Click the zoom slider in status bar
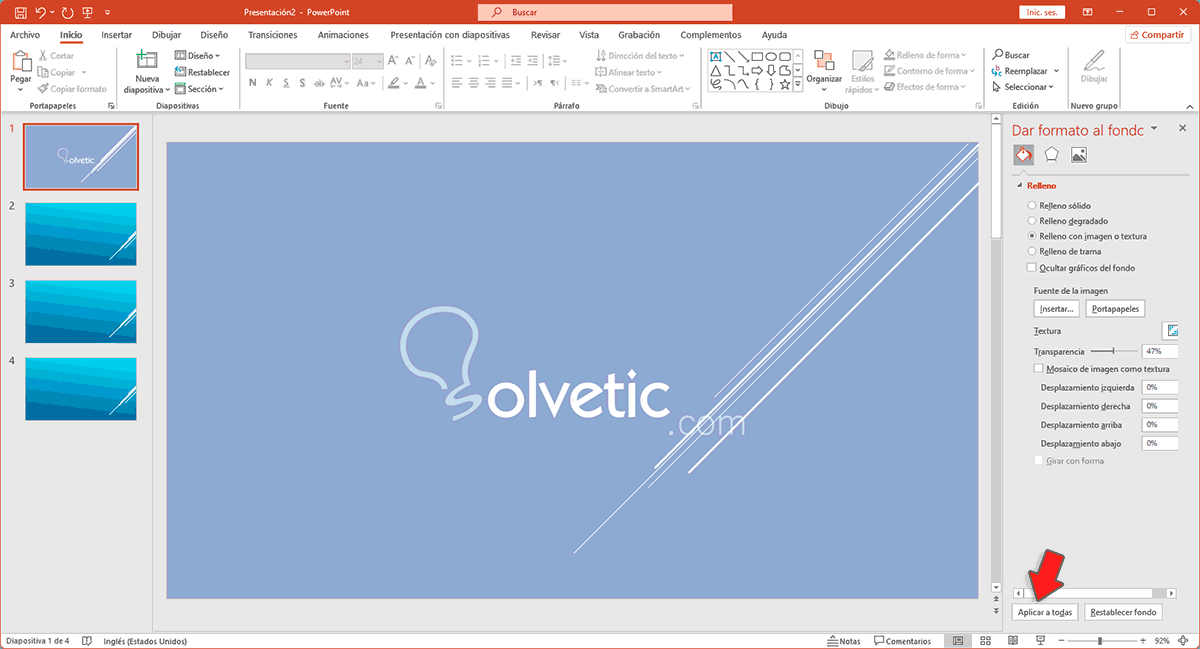 click(1101, 641)
